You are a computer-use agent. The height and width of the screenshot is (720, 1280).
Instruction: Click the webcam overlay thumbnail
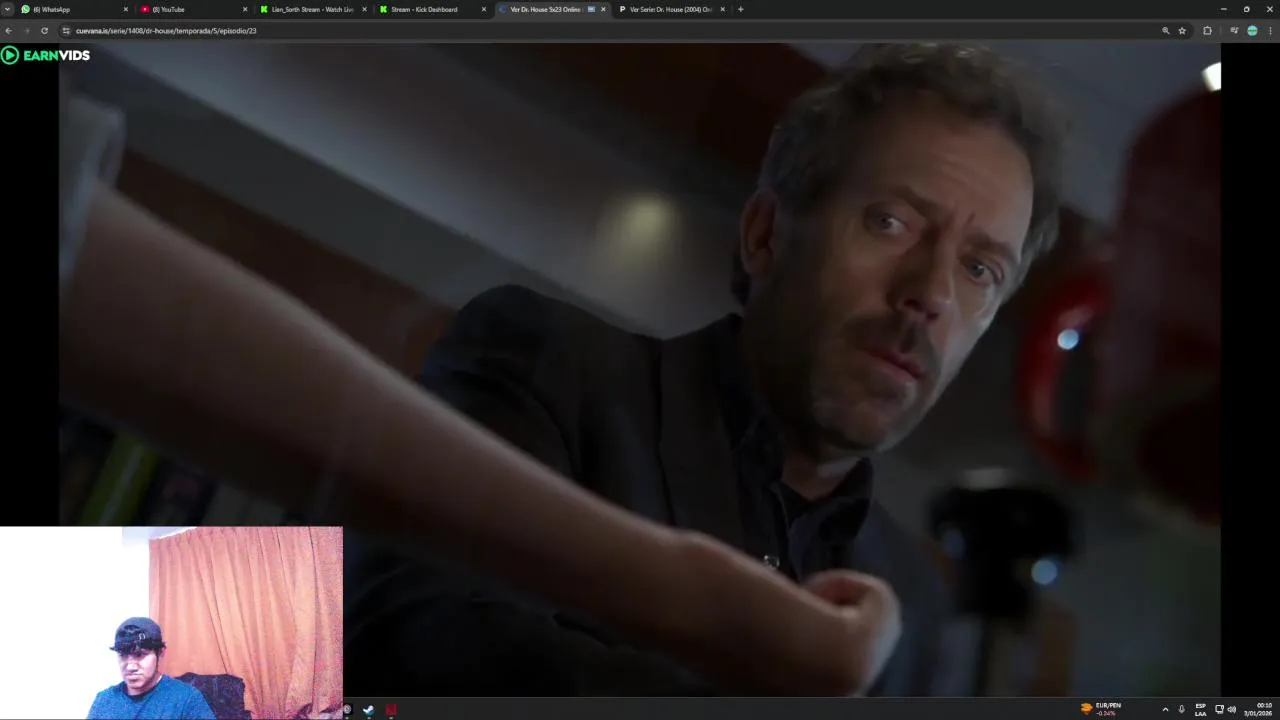(x=171, y=622)
